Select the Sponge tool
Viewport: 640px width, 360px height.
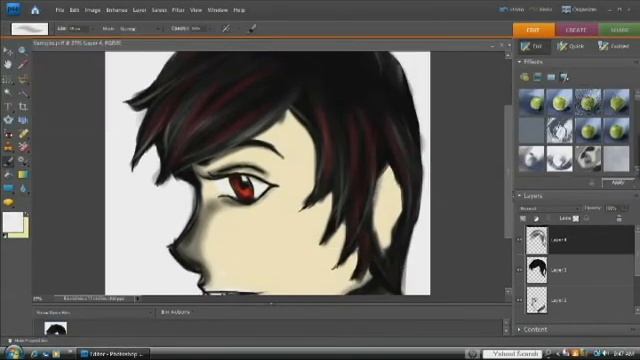click(x=8, y=202)
